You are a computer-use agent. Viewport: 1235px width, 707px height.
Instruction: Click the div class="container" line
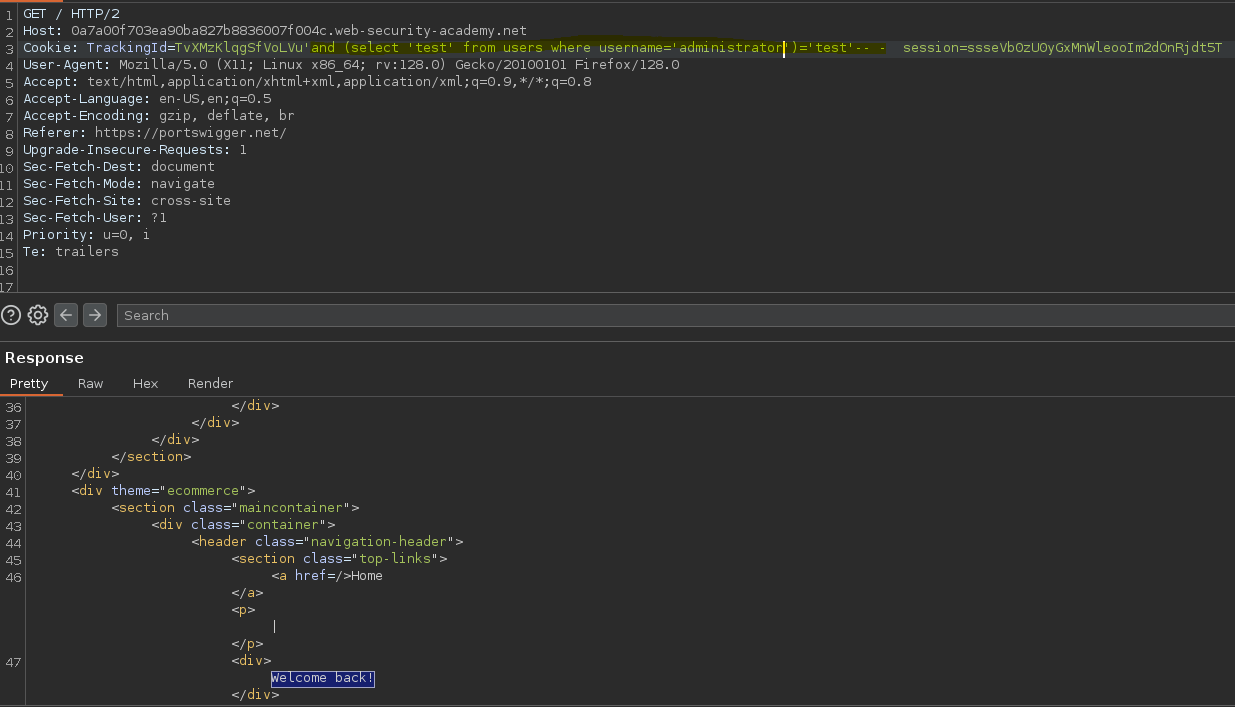coord(243,525)
